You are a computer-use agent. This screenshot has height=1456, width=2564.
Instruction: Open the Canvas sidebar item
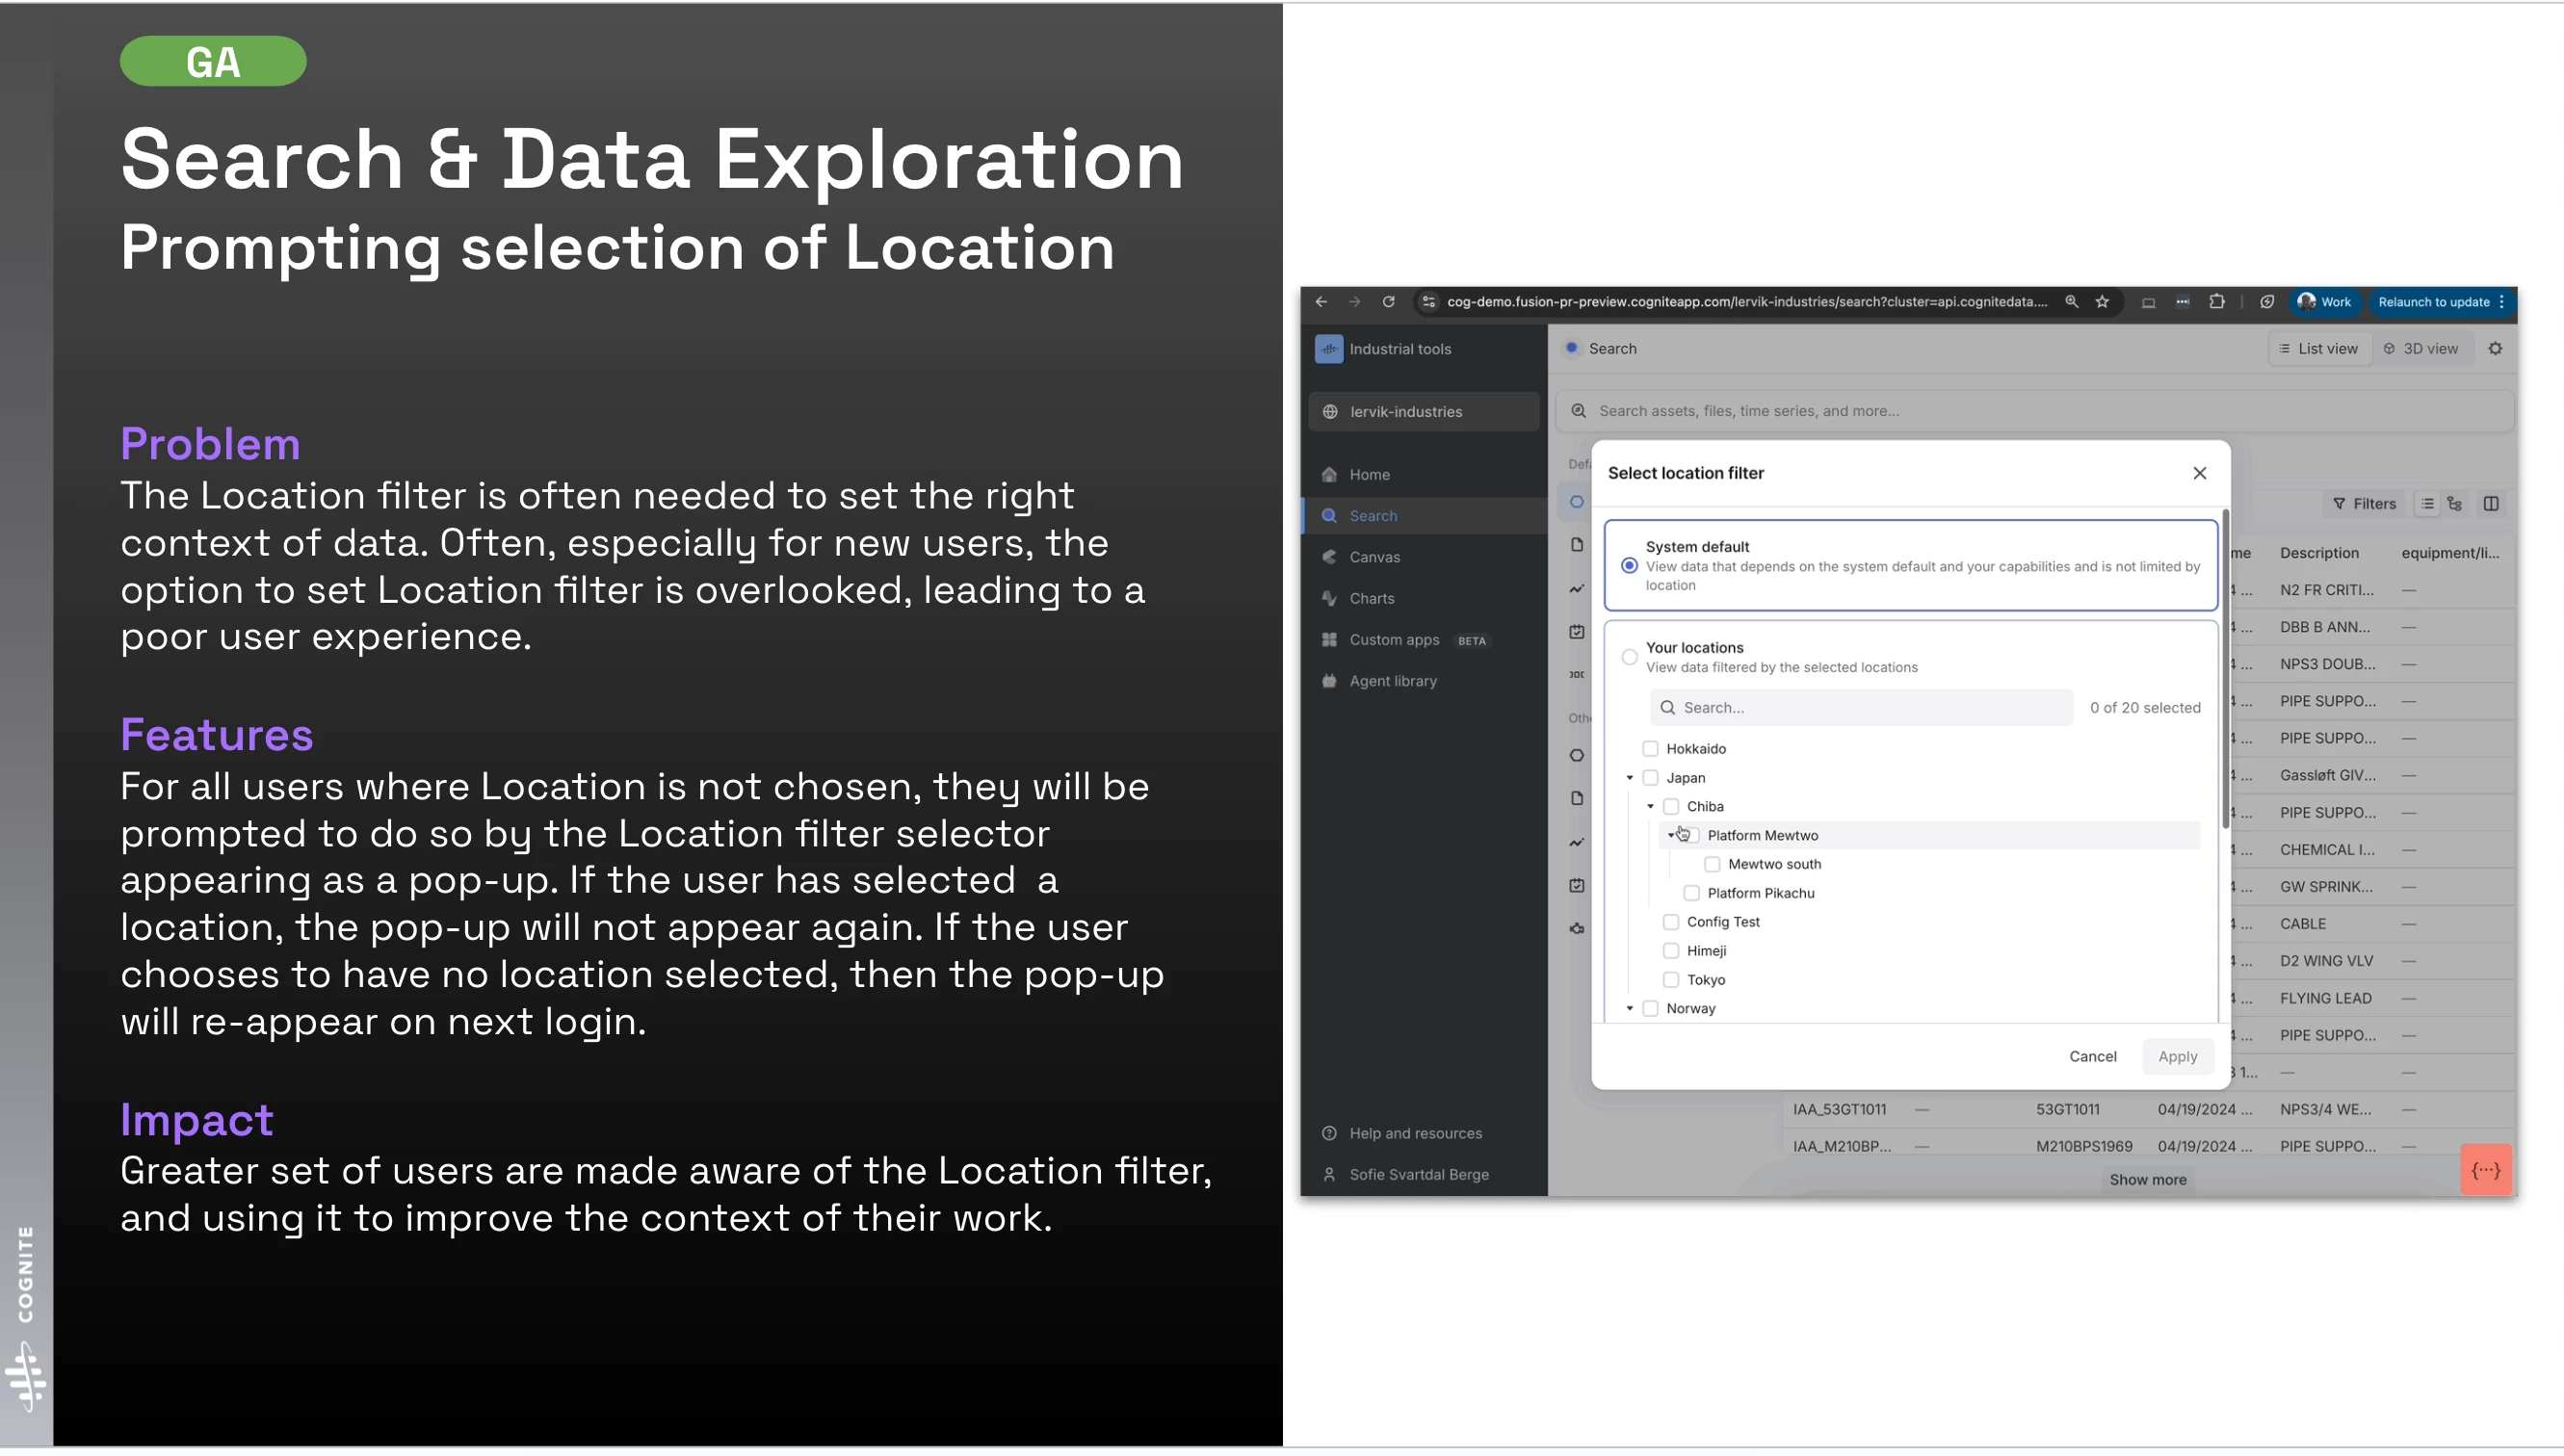coord(1374,557)
